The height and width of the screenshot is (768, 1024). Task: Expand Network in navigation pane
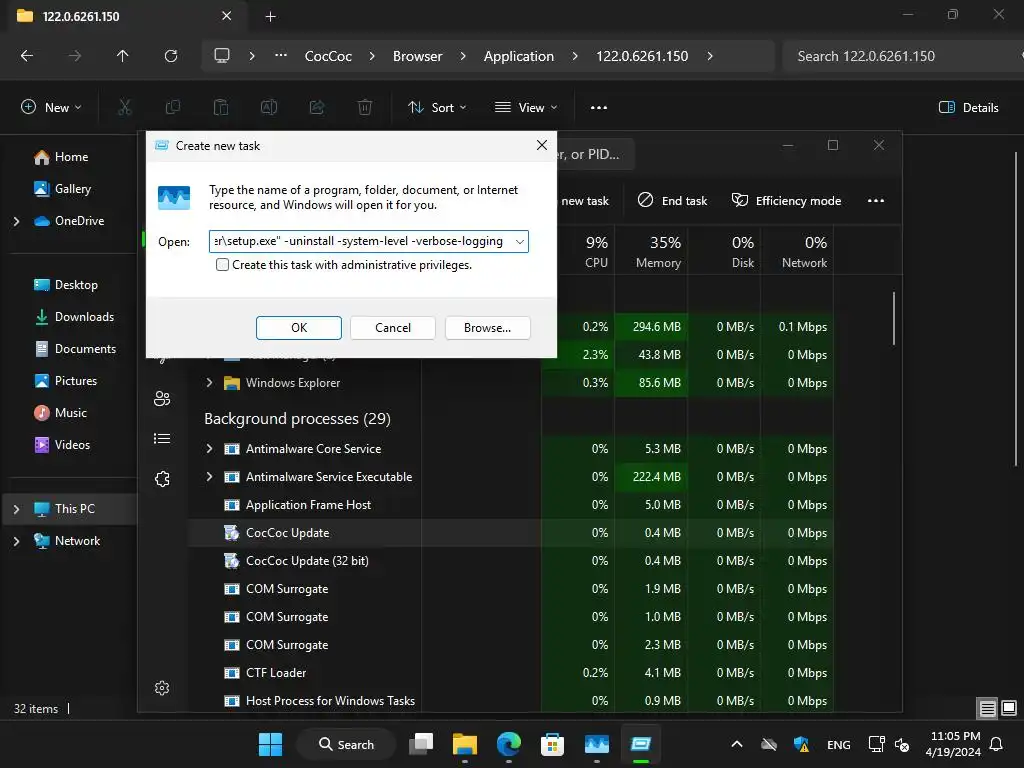pyautogui.click(x=16, y=541)
